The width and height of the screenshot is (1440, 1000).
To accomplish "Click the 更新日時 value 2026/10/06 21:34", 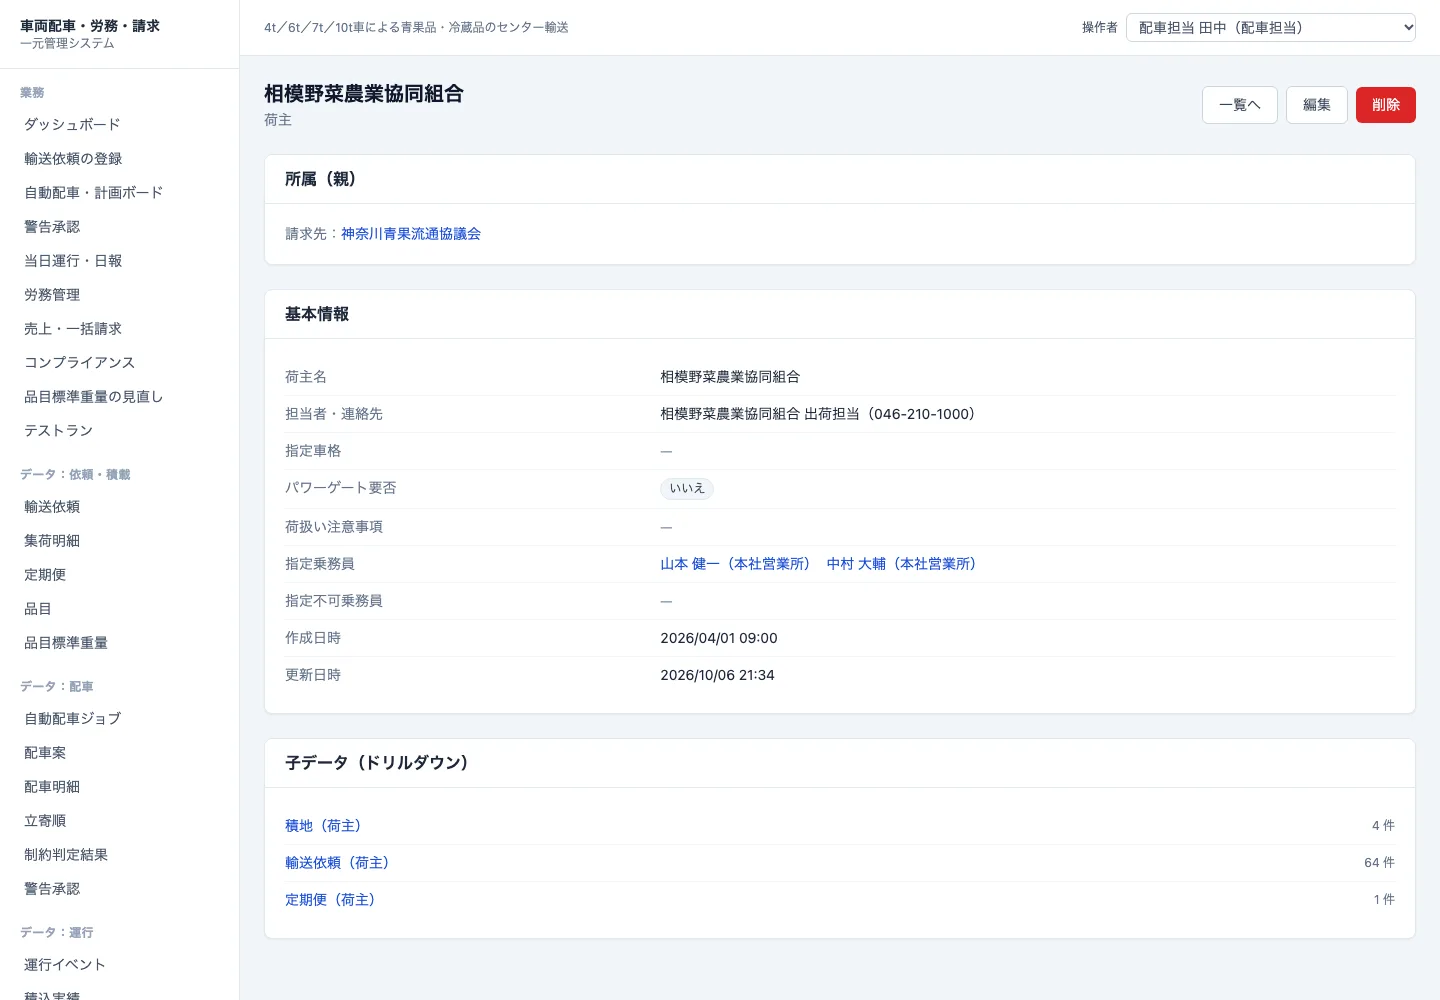I will click(717, 676).
